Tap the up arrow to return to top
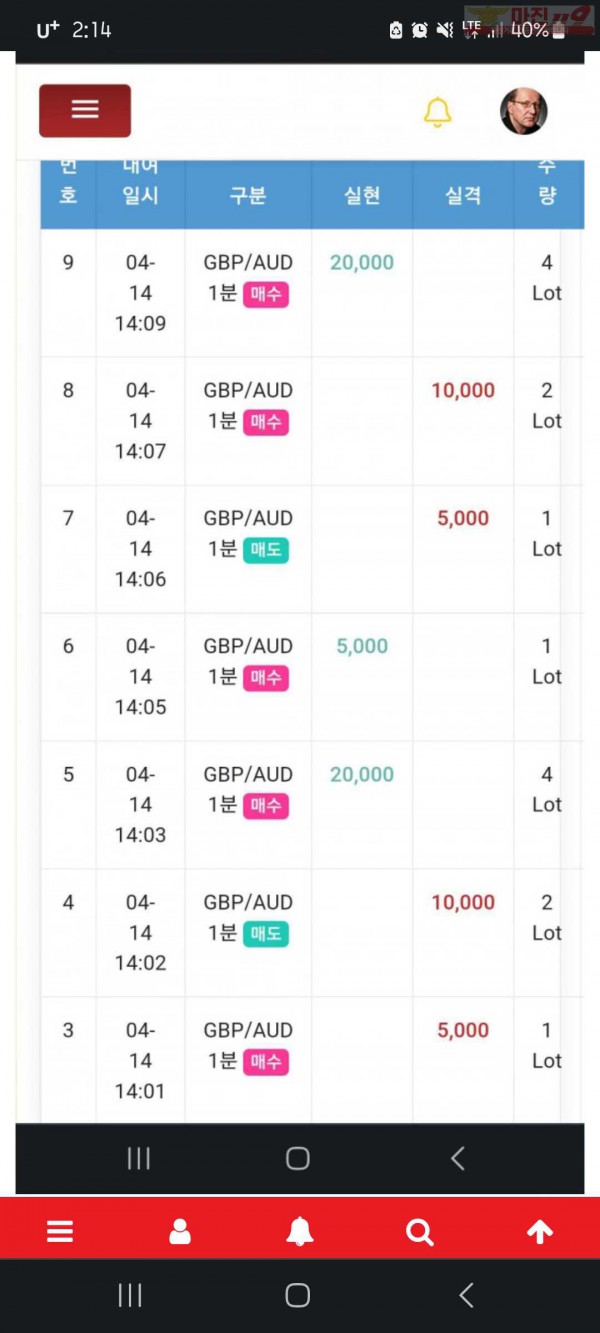This screenshot has width=600, height=1333. pos(540,1232)
